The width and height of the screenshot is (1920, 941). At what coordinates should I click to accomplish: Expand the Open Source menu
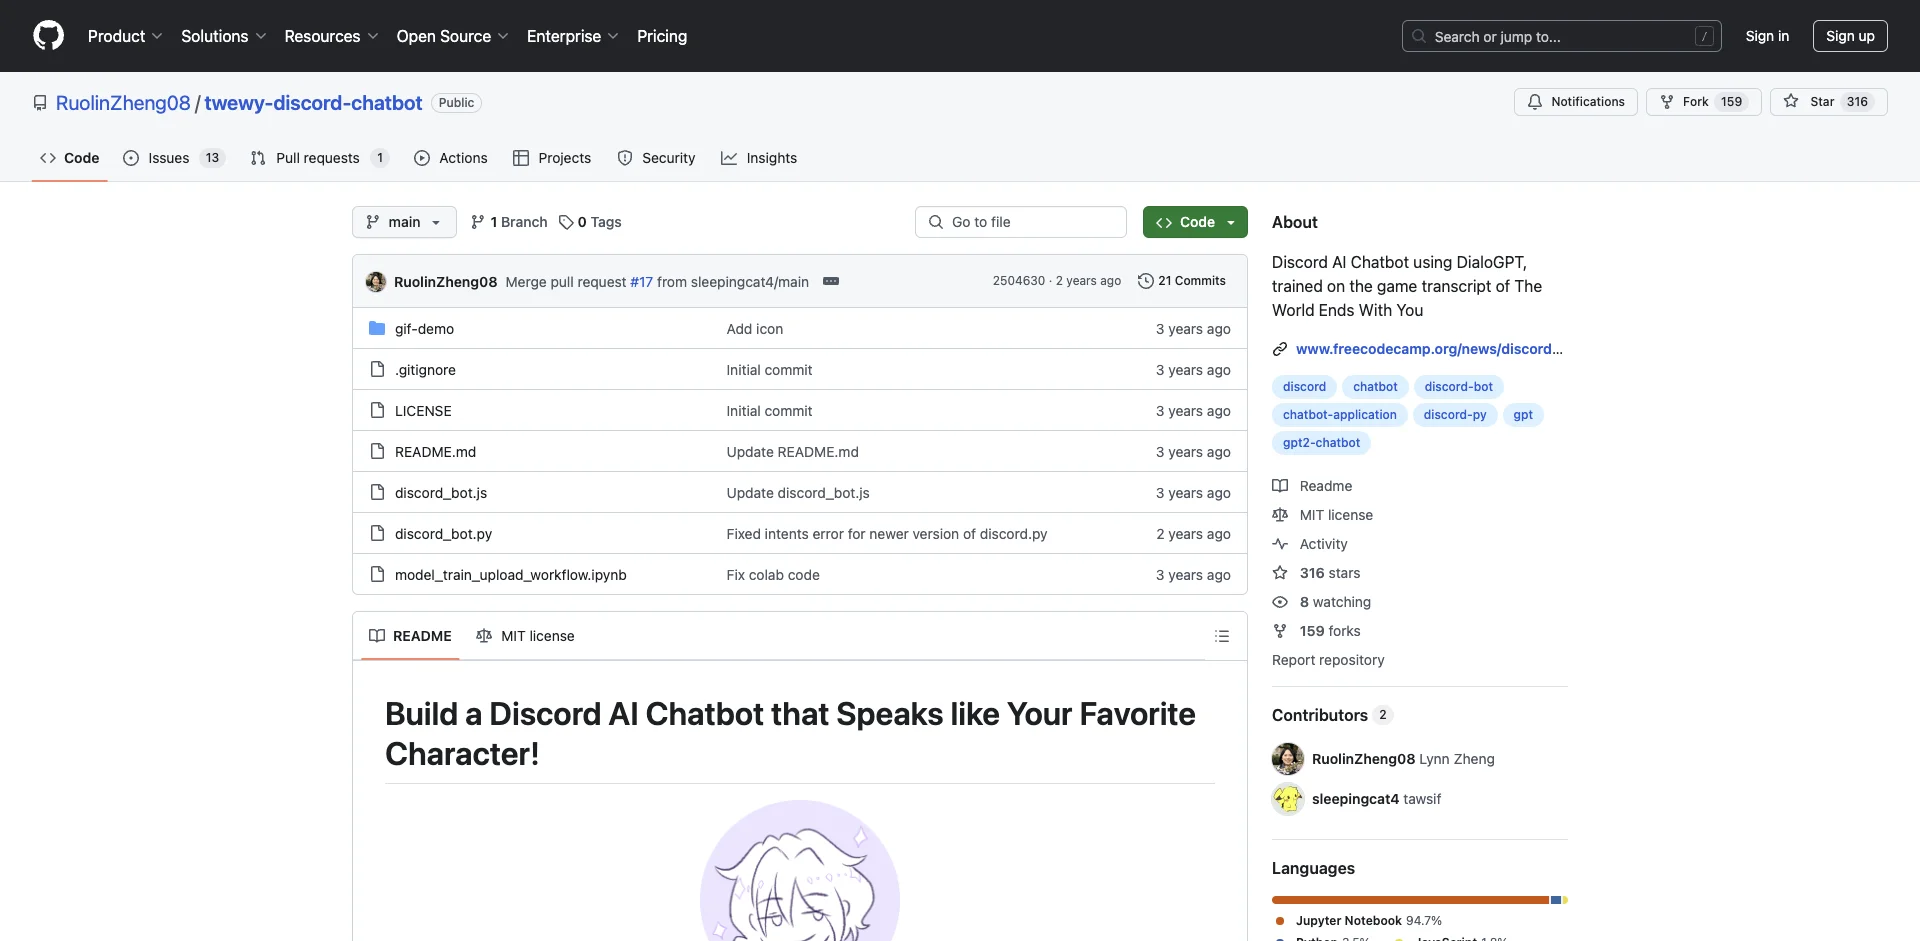tap(452, 36)
